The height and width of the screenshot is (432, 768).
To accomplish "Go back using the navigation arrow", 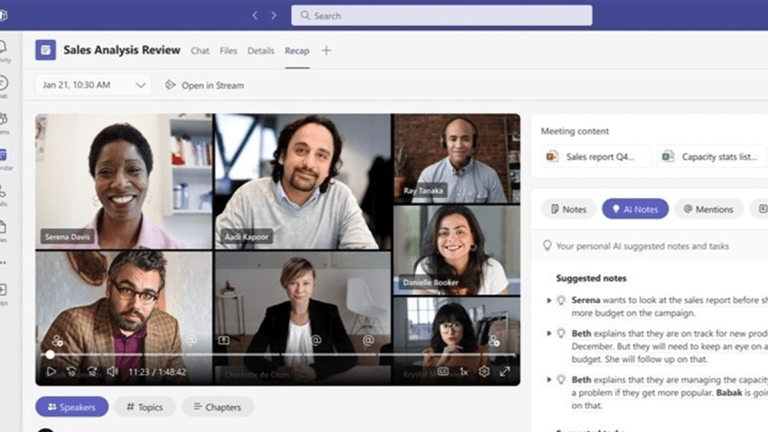I will pyautogui.click(x=255, y=15).
